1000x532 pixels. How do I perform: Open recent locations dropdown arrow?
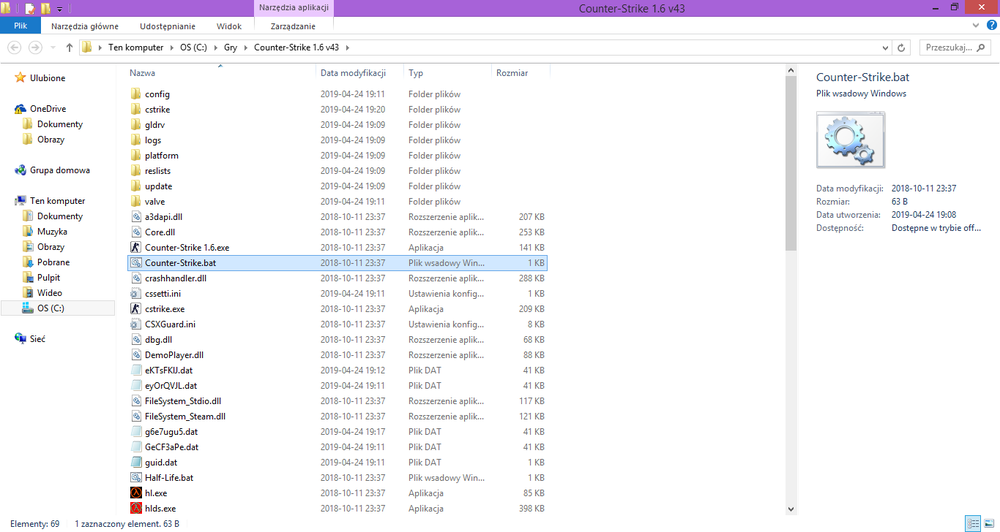[52, 48]
